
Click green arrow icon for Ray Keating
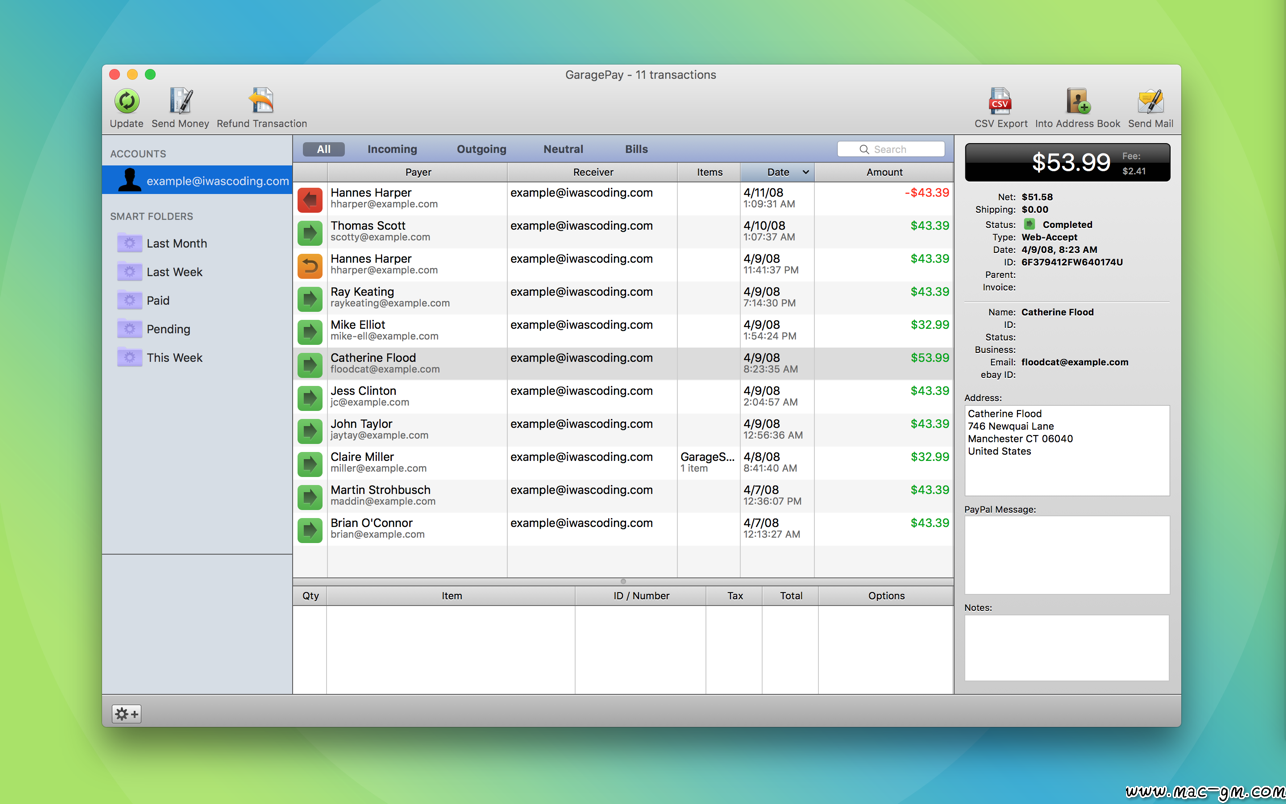310,298
